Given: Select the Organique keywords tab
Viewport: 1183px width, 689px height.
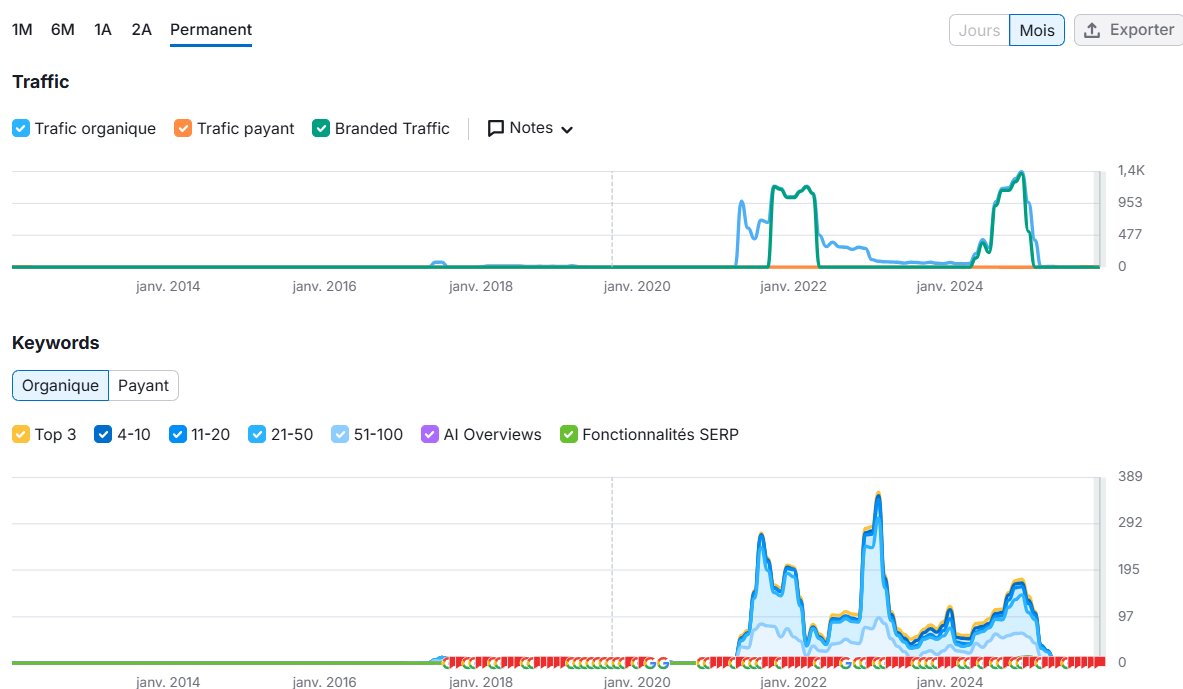Looking at the screenshot, I should click(x=60, y=386).
